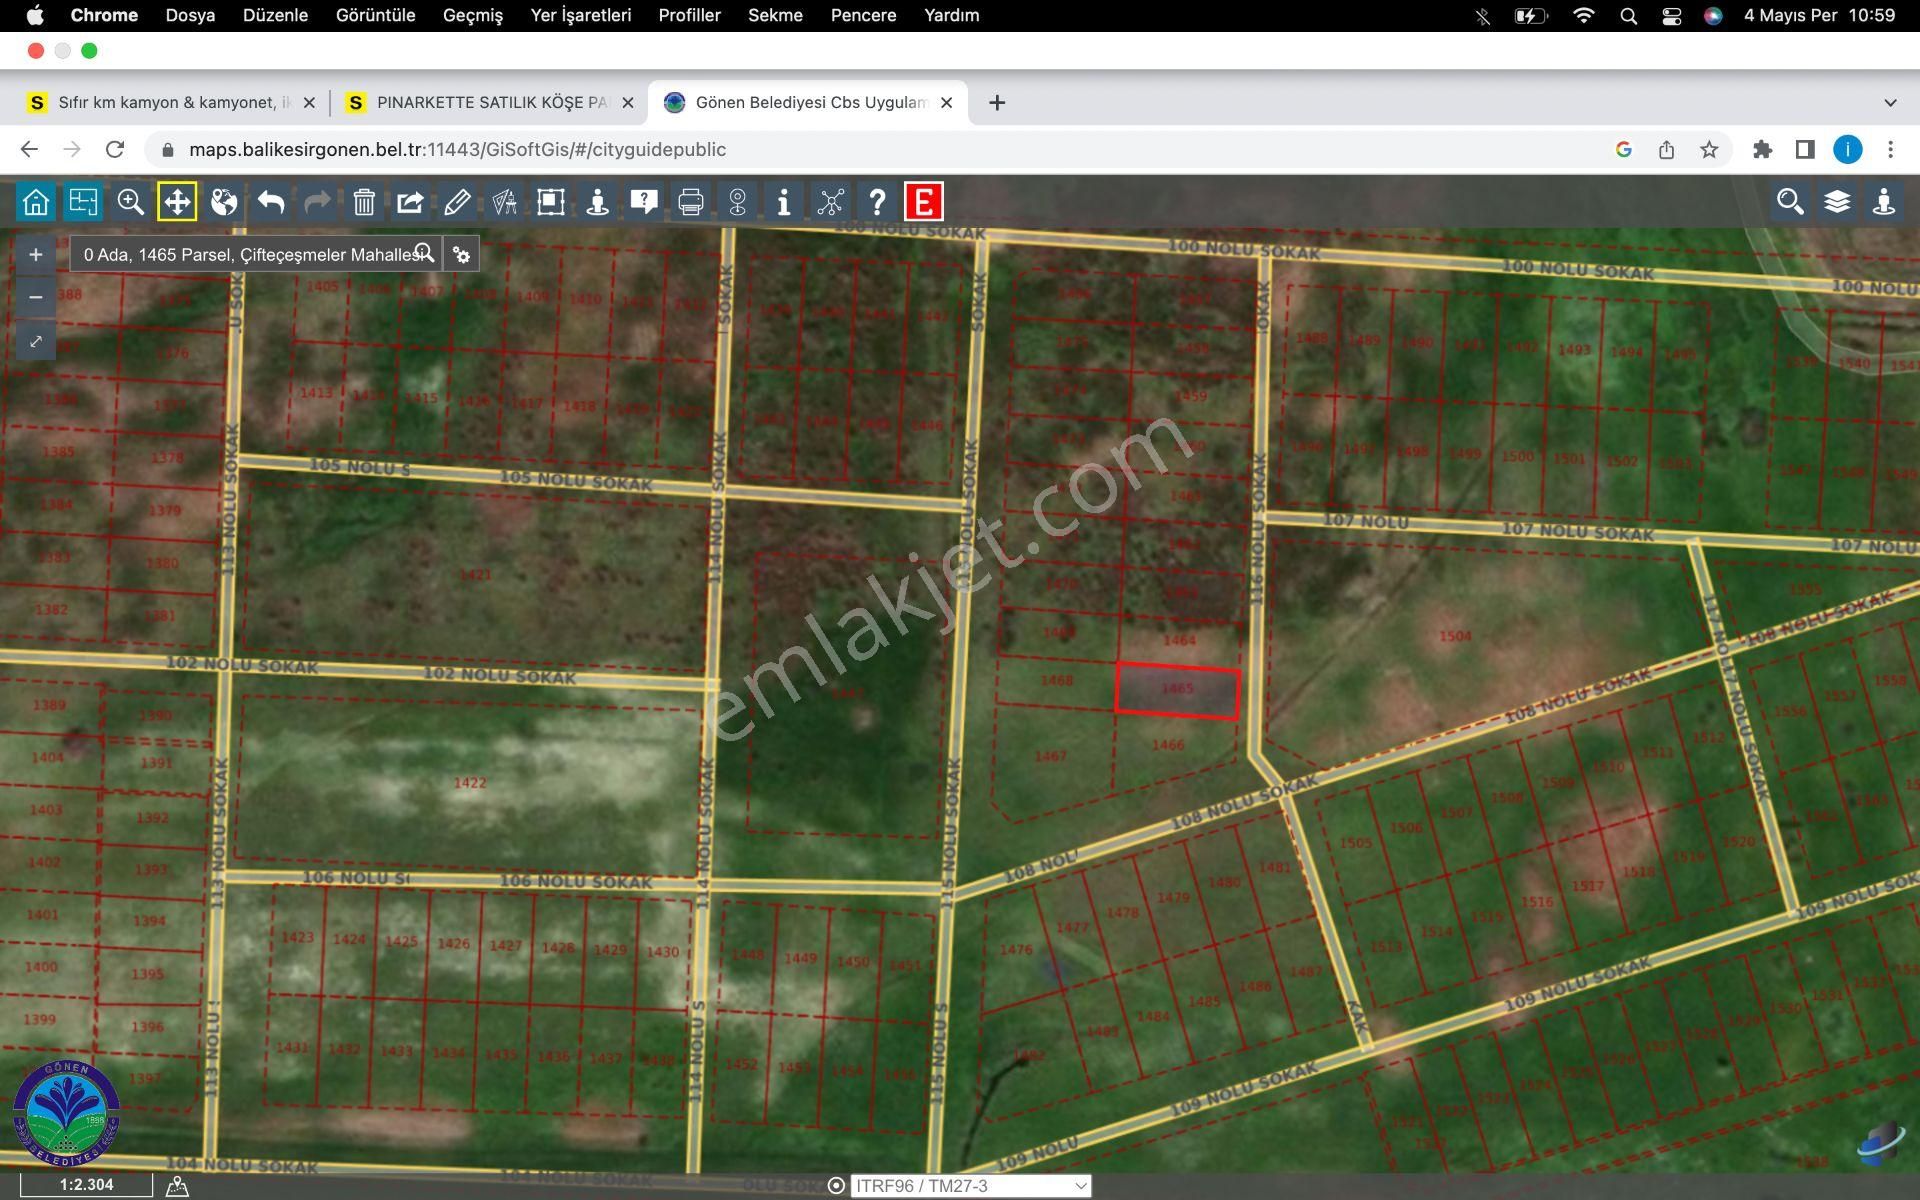Open the Profiller menu
Viewport: 1920px width, 1200px height.
click(689, 15)
